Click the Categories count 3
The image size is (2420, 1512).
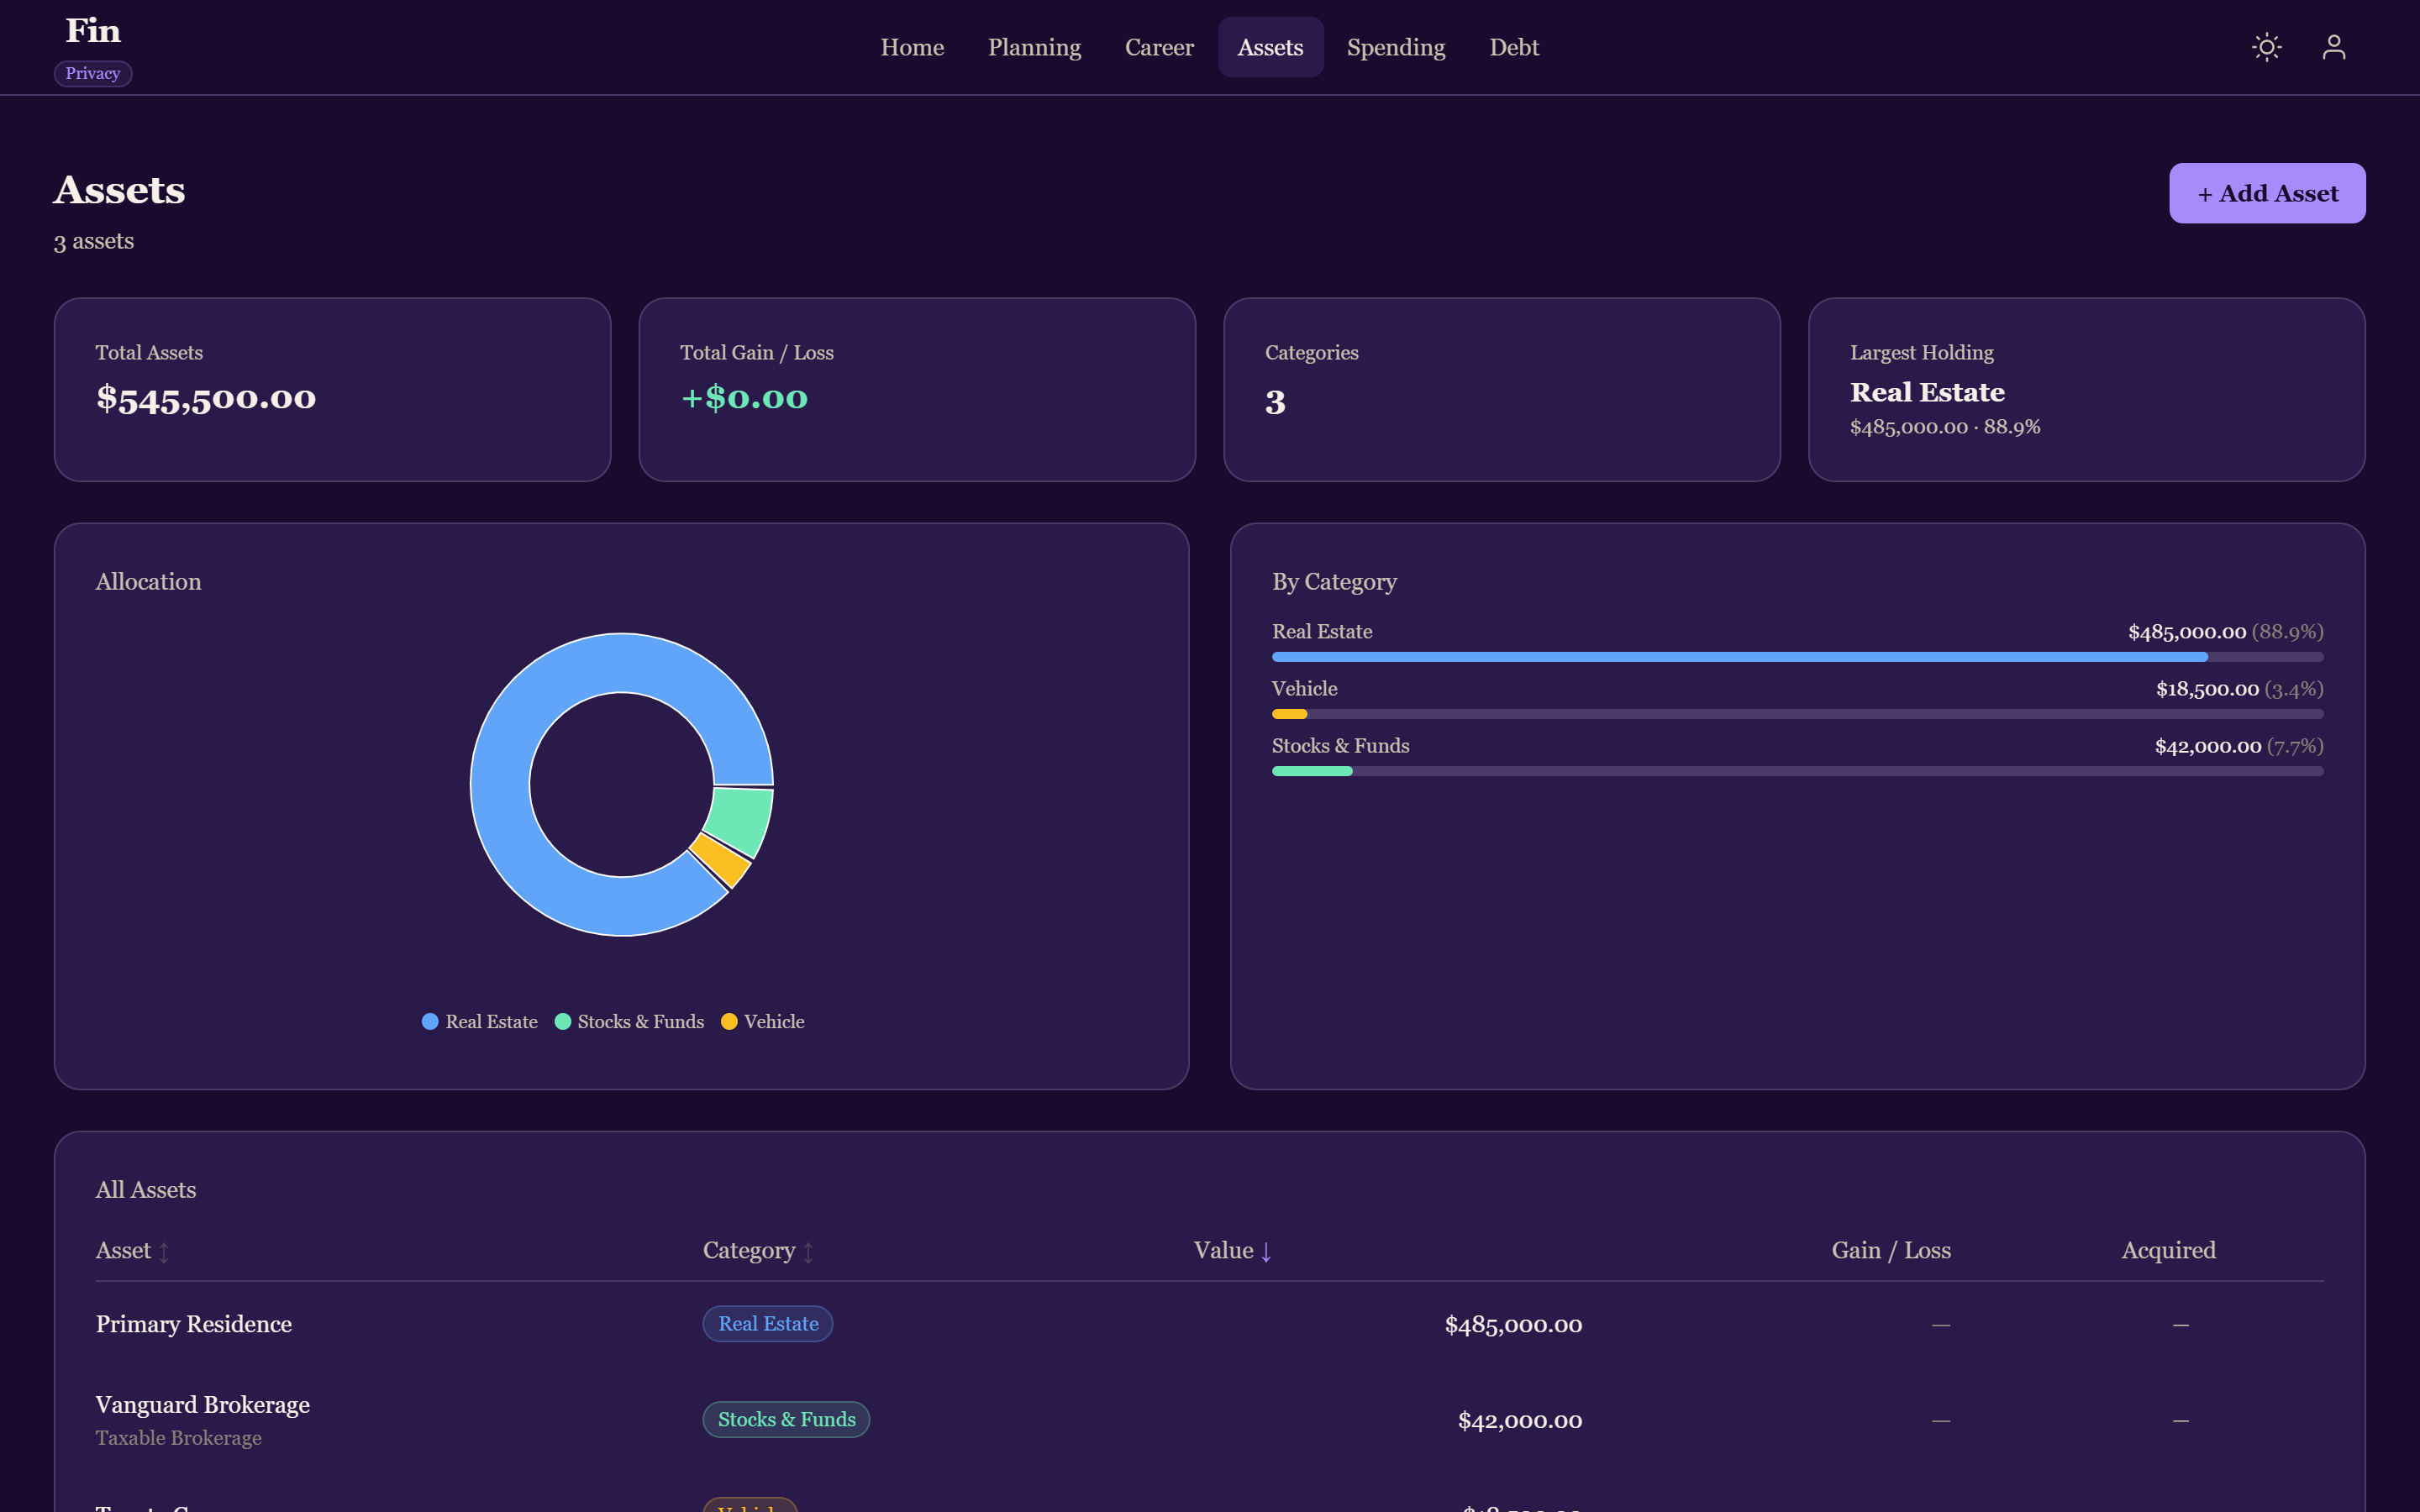click(x=1275, y=402)
